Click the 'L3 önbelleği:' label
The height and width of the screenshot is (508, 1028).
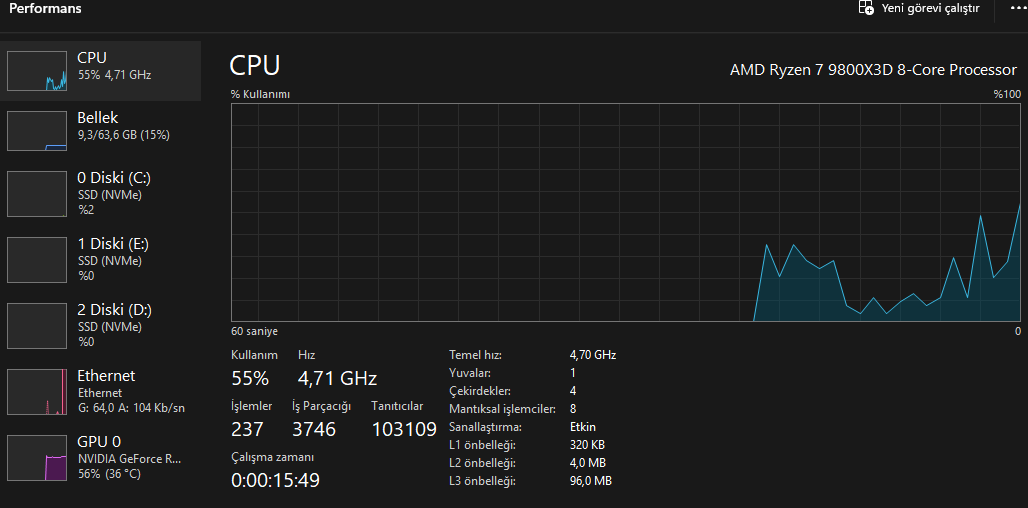coord(483,481)
